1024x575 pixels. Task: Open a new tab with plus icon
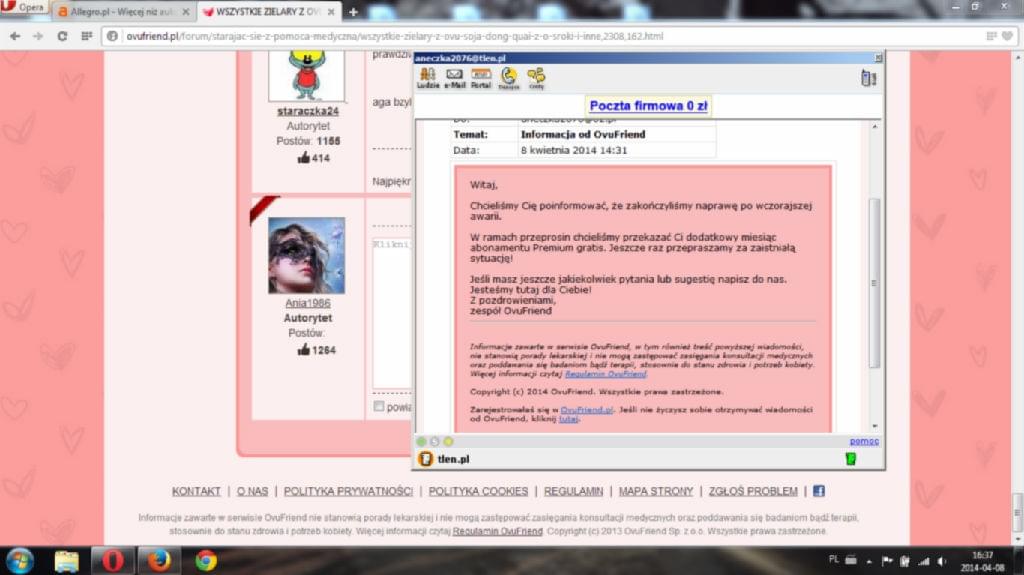pyautogui.click(x=353, y=12)
